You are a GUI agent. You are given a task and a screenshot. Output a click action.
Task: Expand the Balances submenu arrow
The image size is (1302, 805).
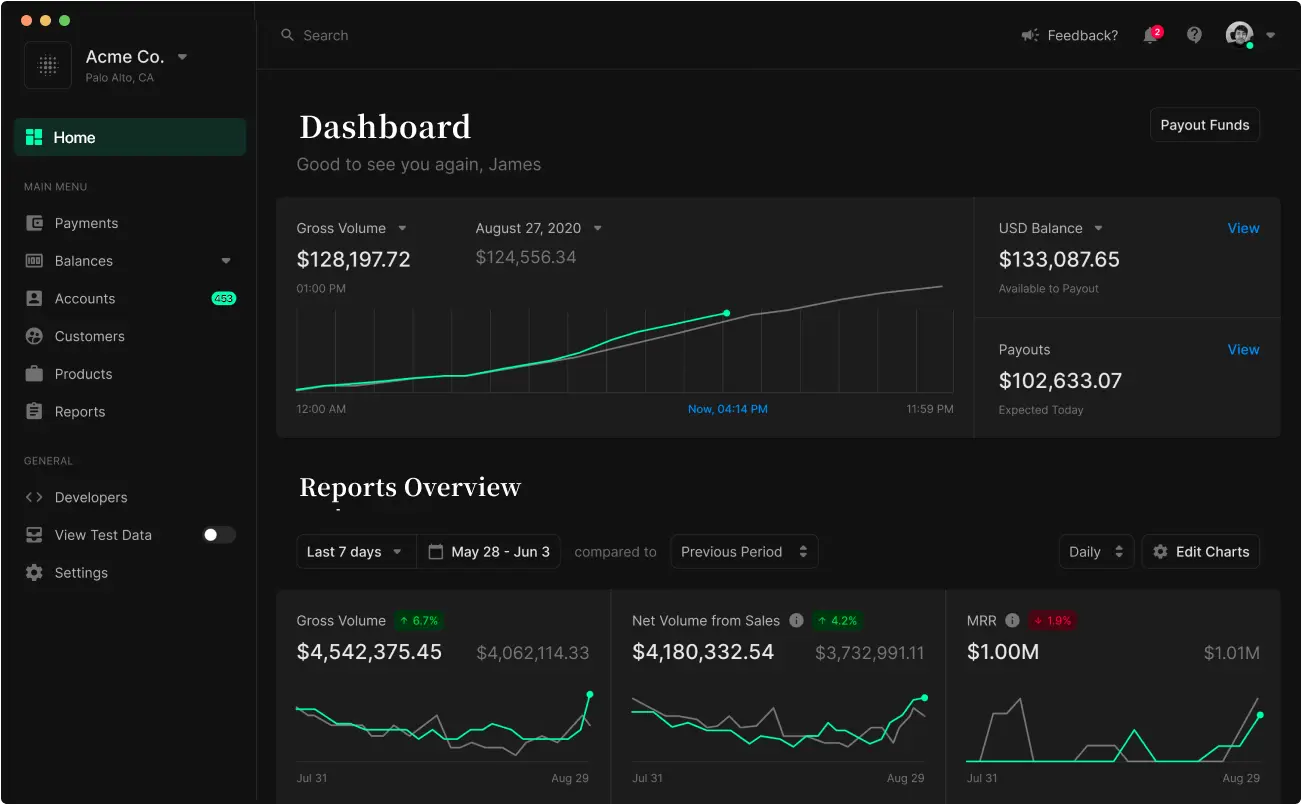226,261
